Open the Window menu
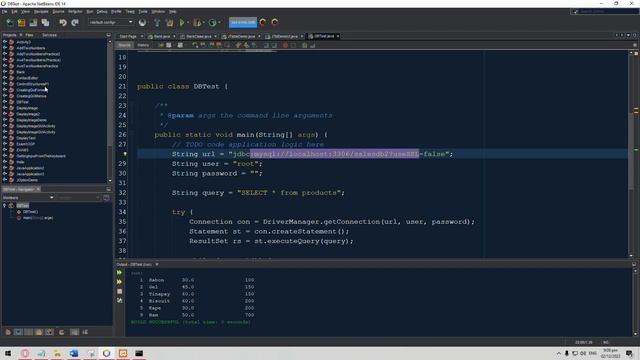Image resolution: width=640 pixels, height=360 pixels. (158, 11)
